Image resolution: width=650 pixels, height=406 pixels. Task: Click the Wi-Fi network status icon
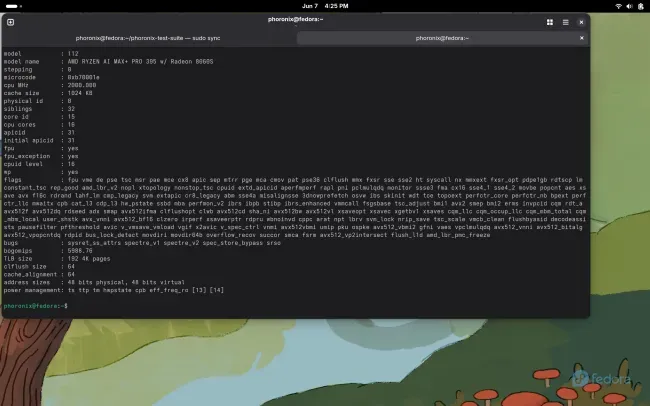(x=618, y=6)
